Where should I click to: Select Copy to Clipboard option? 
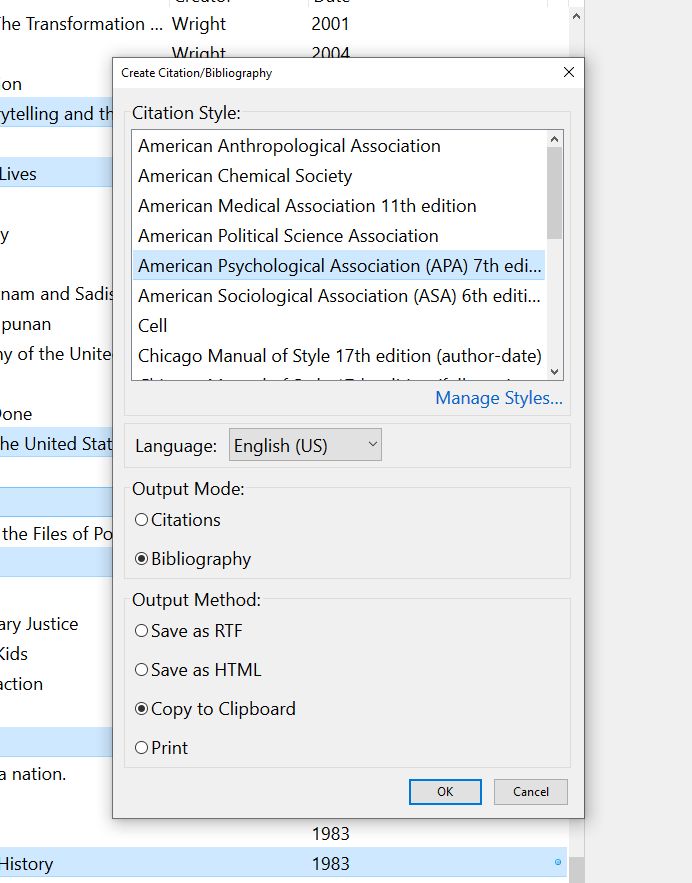tap(215, 708)
